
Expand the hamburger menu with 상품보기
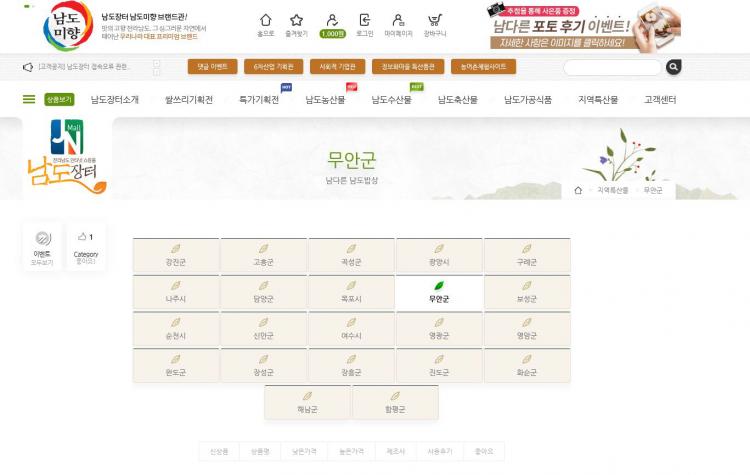[29, 99]
